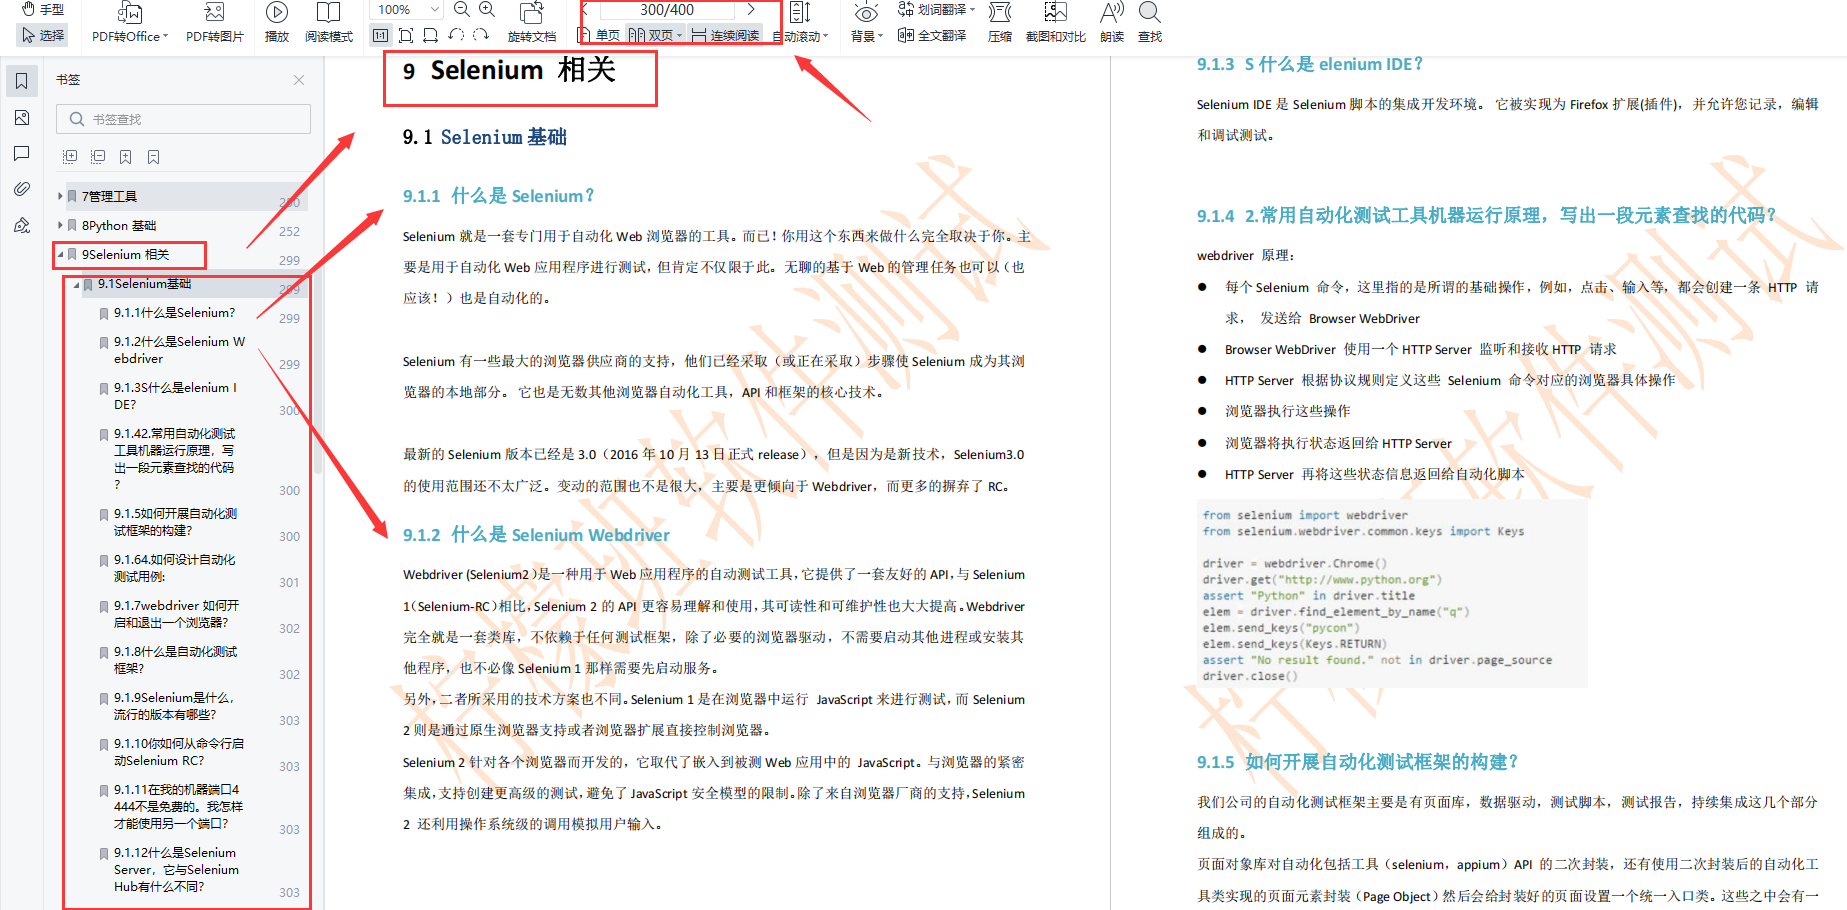
Task: Click the 300/400 page number field
Action: (x=667, y=9)
